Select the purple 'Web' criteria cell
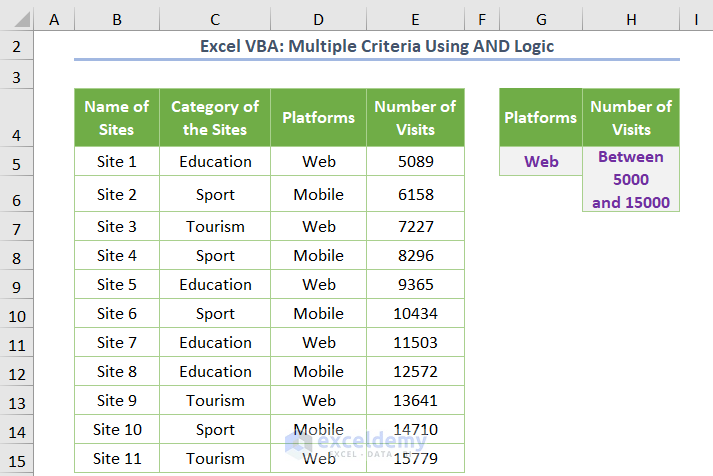 click(541, 162)
